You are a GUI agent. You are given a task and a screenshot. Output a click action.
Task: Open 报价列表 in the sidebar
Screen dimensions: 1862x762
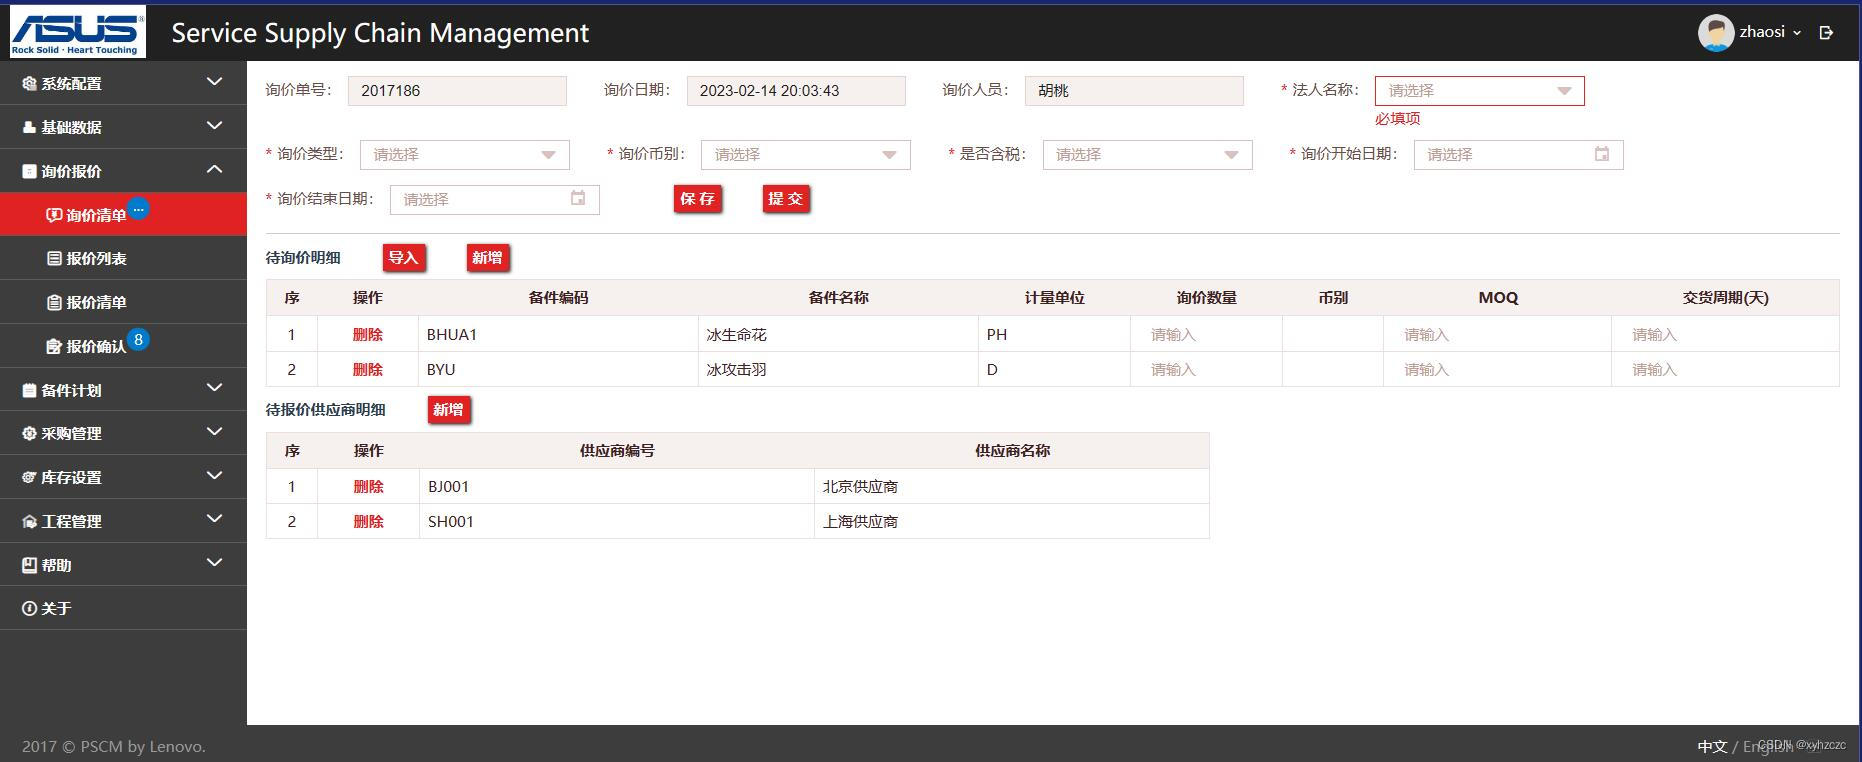(123, 258)
